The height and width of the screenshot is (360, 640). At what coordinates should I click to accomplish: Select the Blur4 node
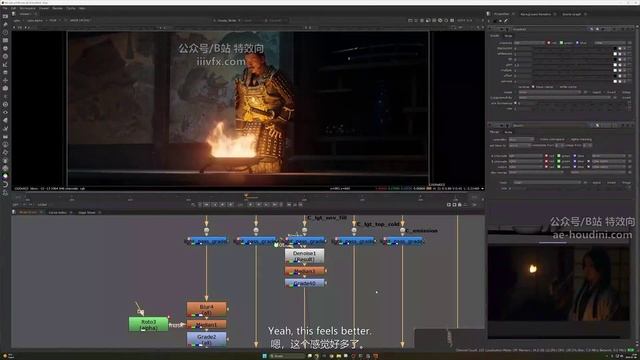(x=207, y=309)
